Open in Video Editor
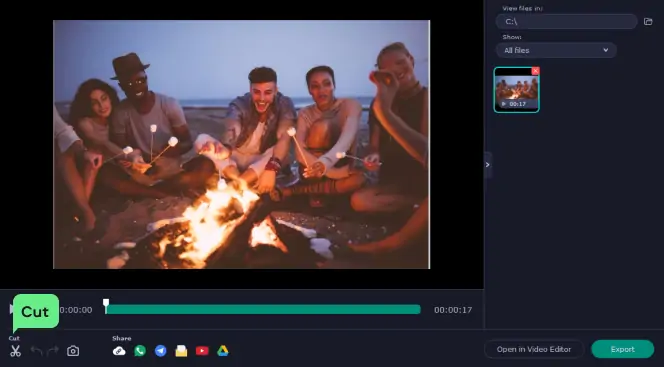 534,349
